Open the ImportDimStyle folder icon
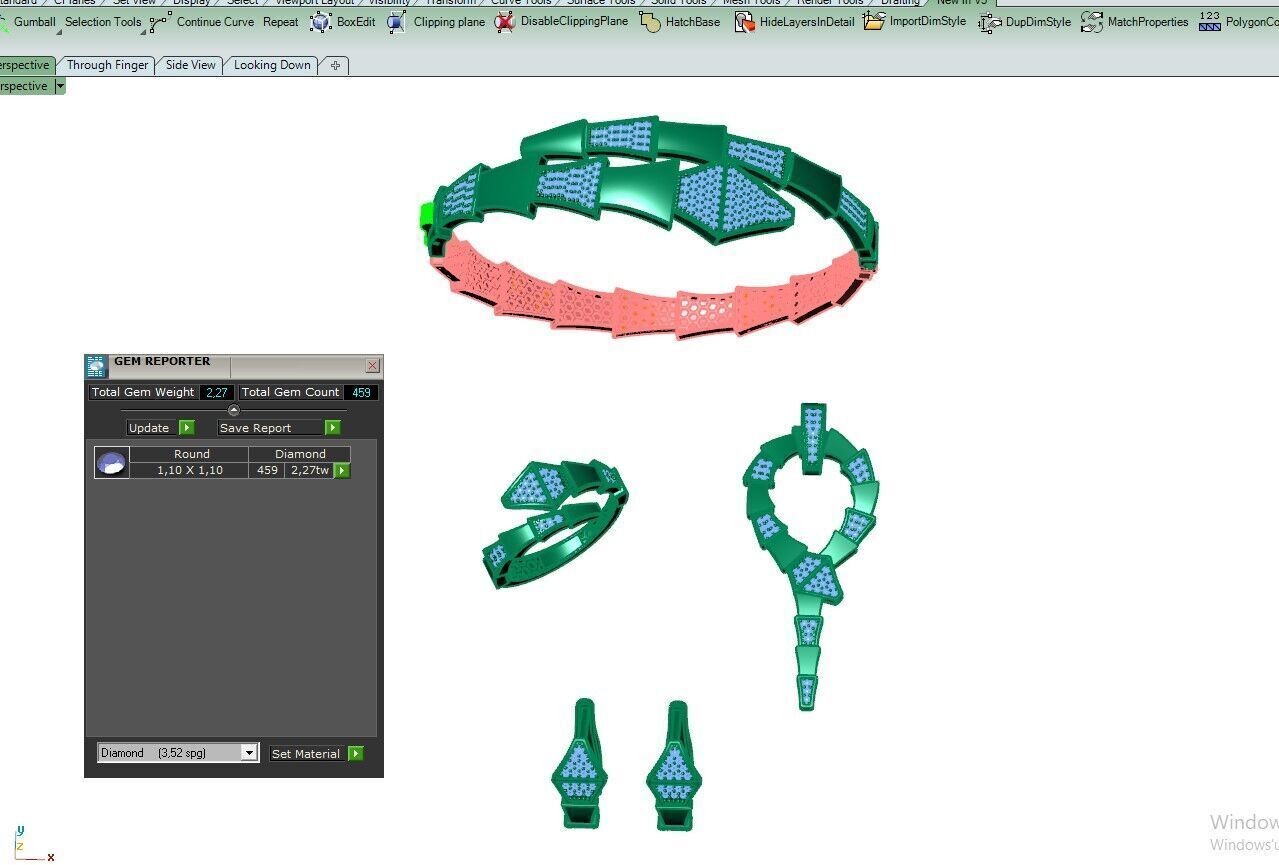 click(874, 21)
